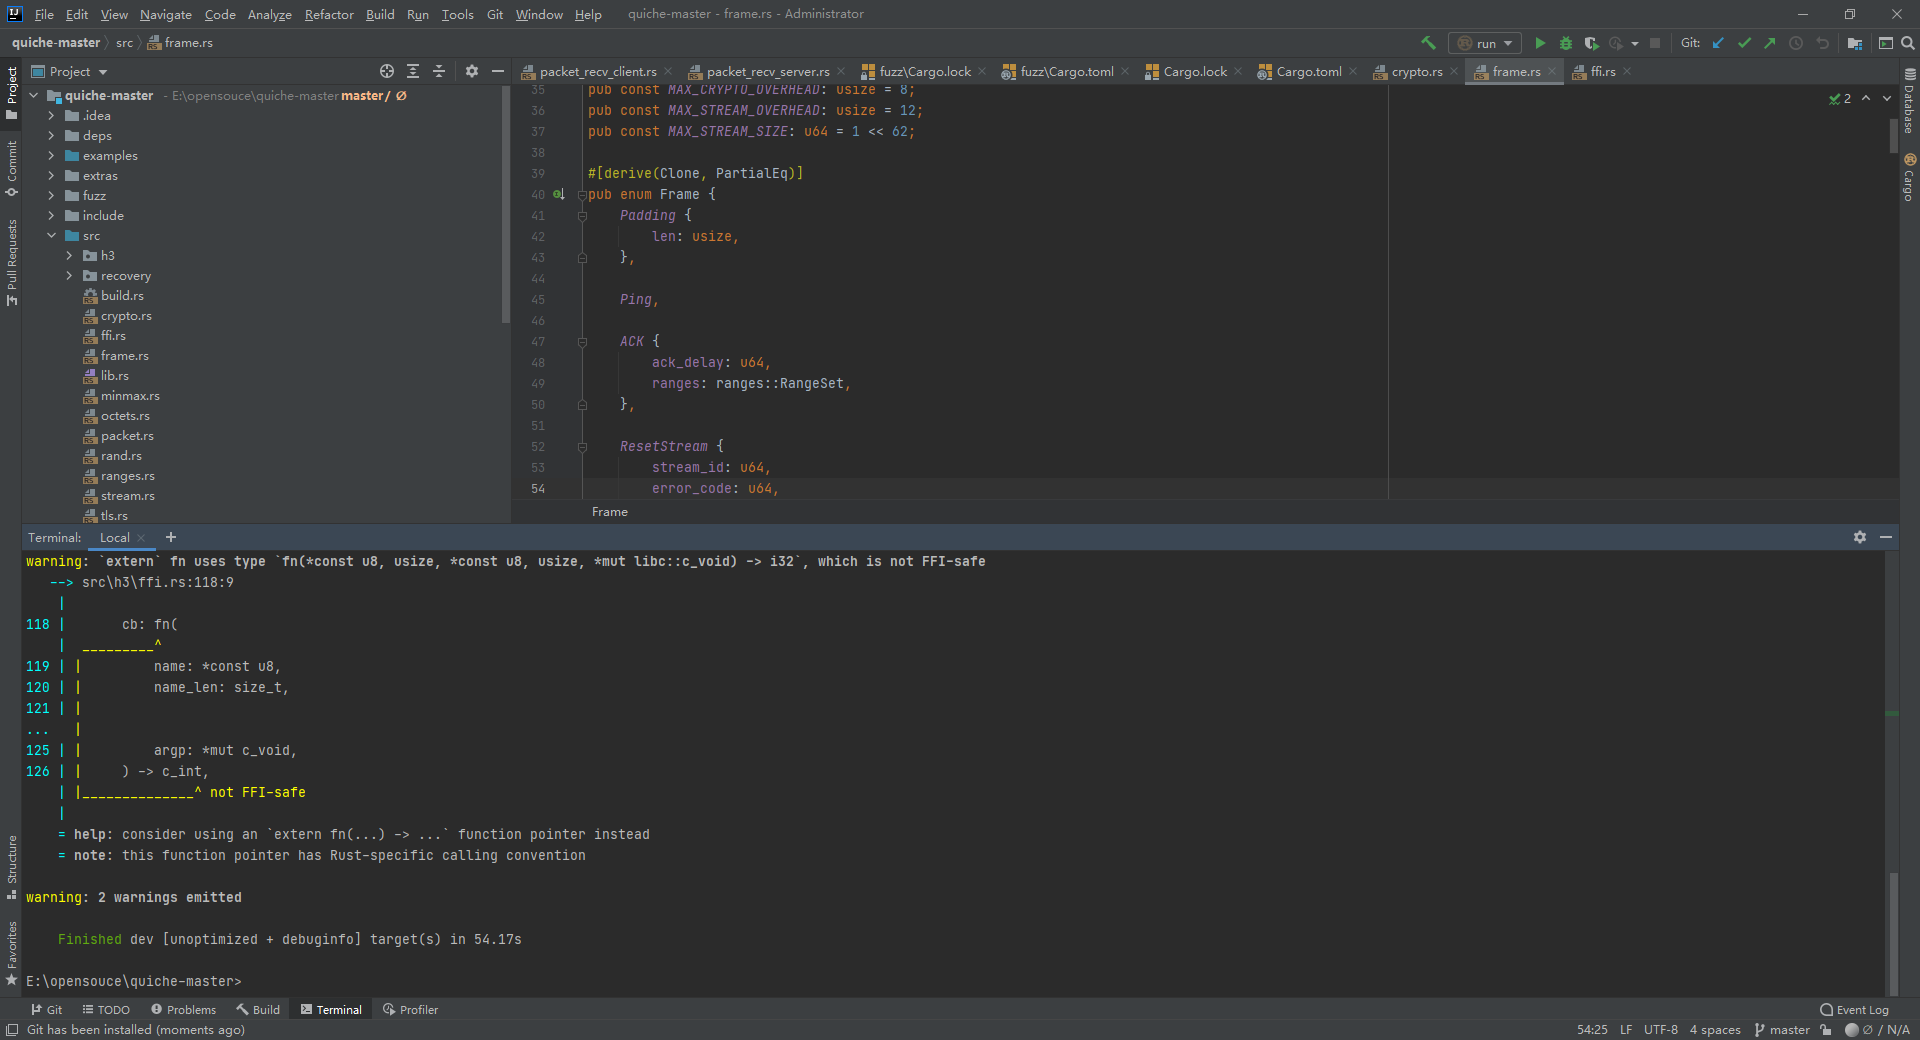1920x1040 pixels.
Task: Click the Frame breadcrumb below editor
Action: tap(610, 512)
